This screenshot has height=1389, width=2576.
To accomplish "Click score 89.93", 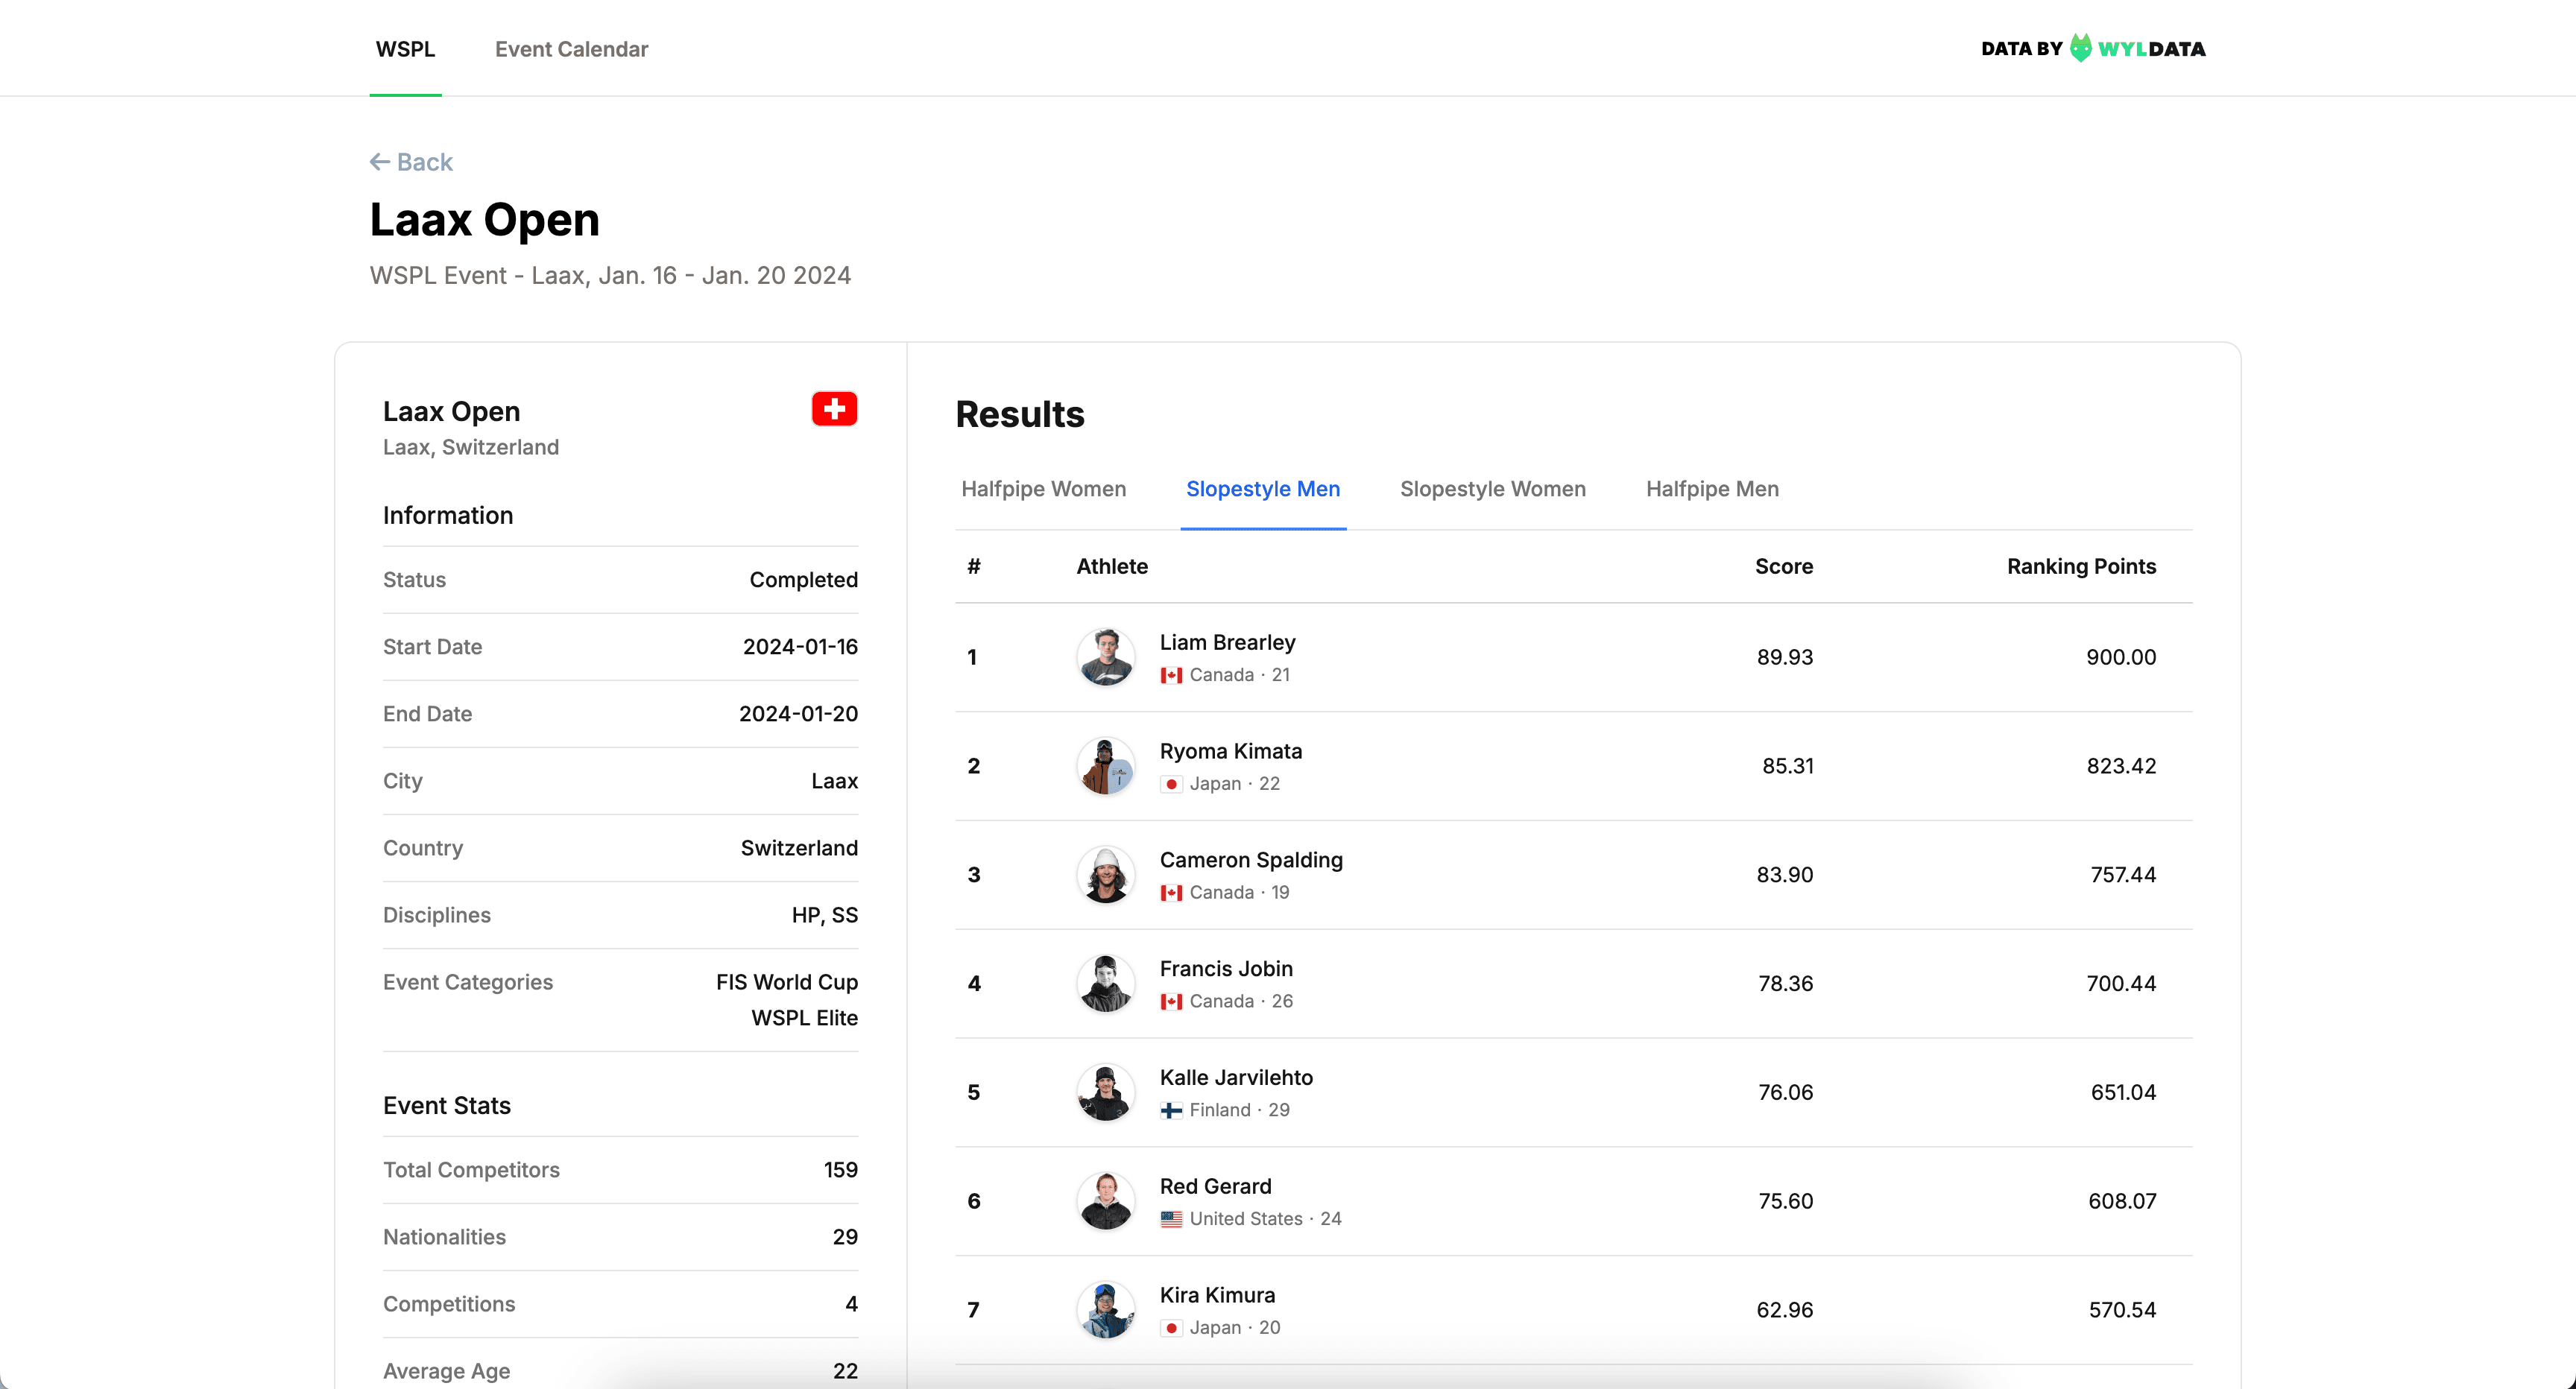I will 1784,657.
